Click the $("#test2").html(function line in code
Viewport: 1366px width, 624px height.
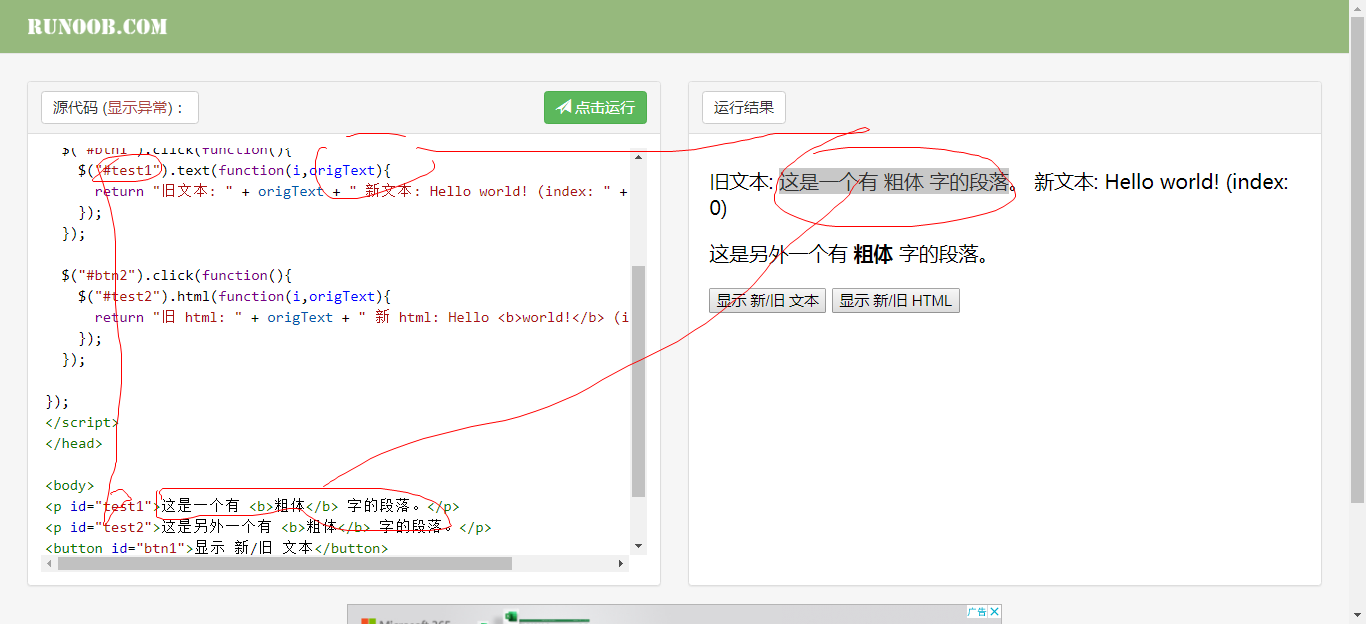pos(235,296)
